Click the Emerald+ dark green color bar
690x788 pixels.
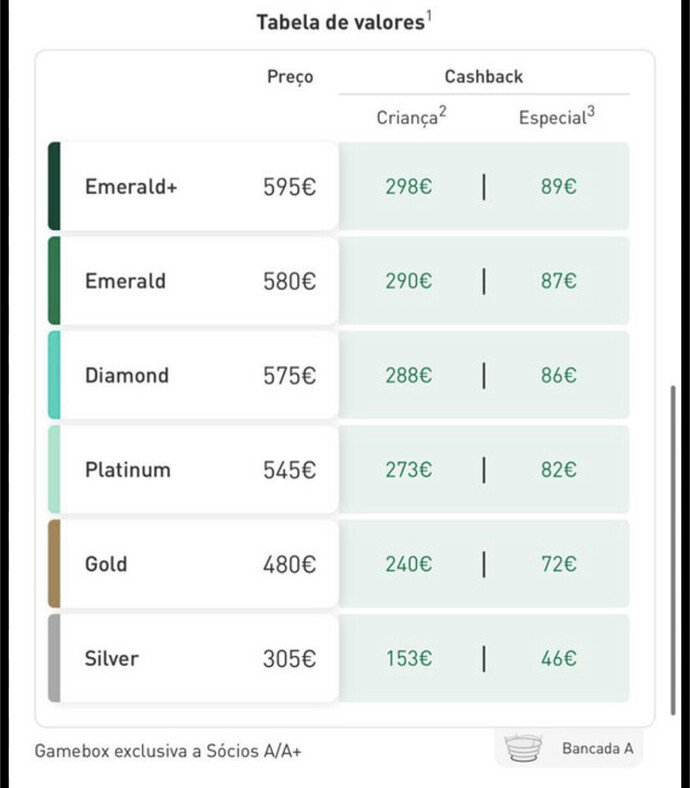pos(54,186)
